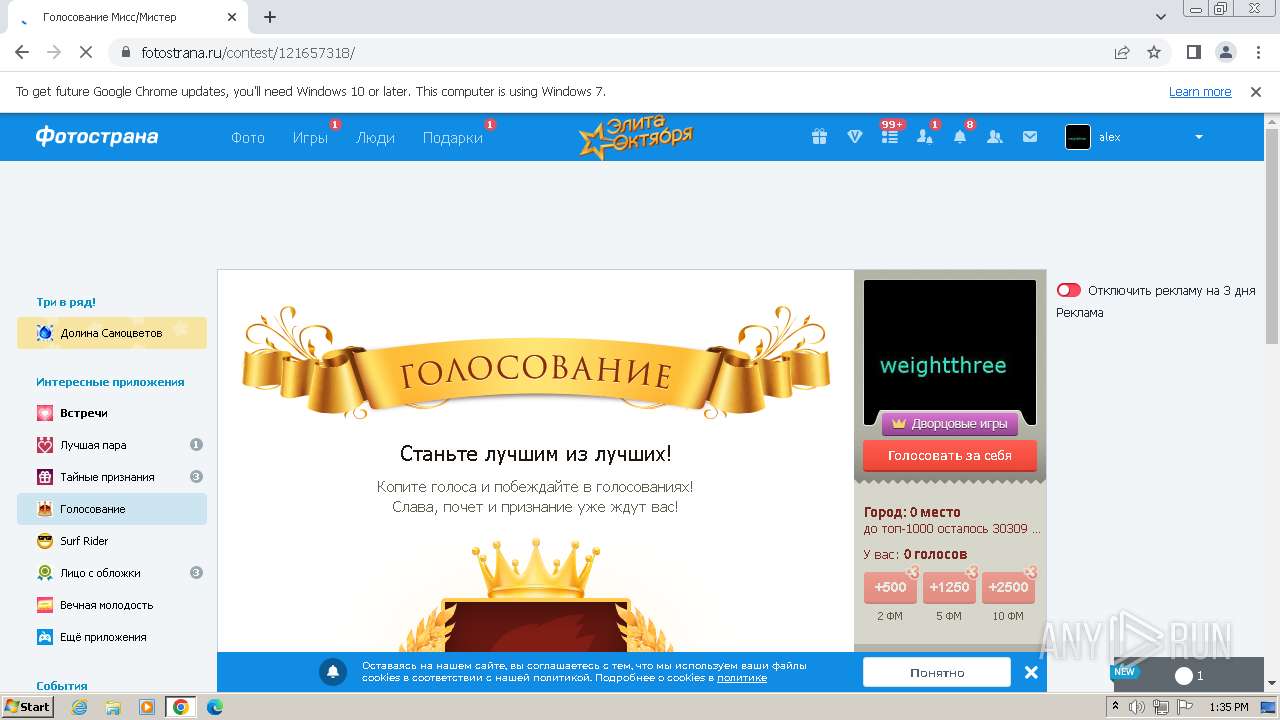Select Голосование app in sidebar
The height and width of the screenshot is (720, 1280).
click(112, 509)
